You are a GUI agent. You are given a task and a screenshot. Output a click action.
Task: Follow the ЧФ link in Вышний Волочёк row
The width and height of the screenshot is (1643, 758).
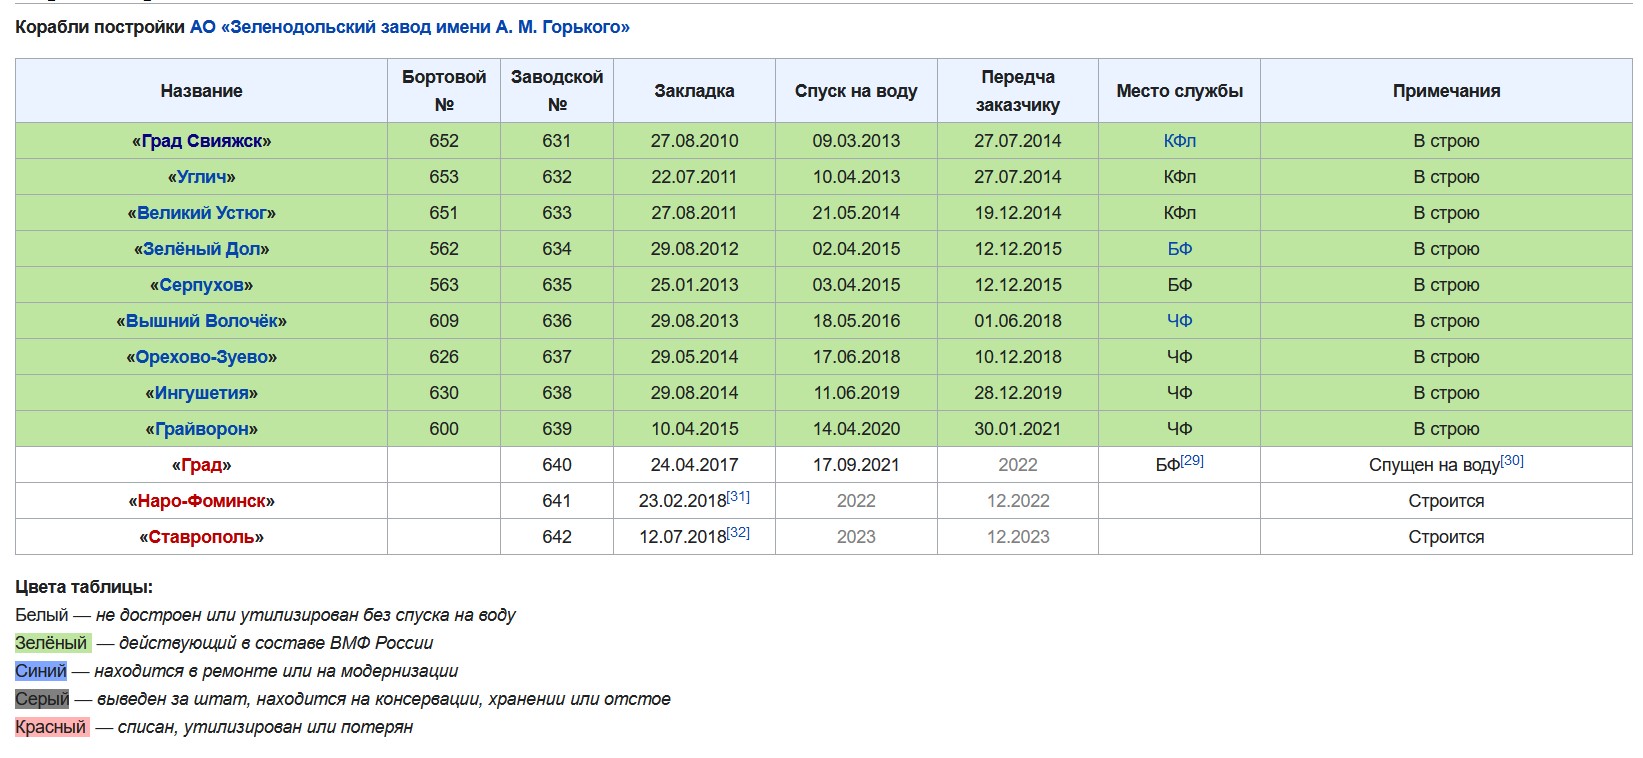1180,321
